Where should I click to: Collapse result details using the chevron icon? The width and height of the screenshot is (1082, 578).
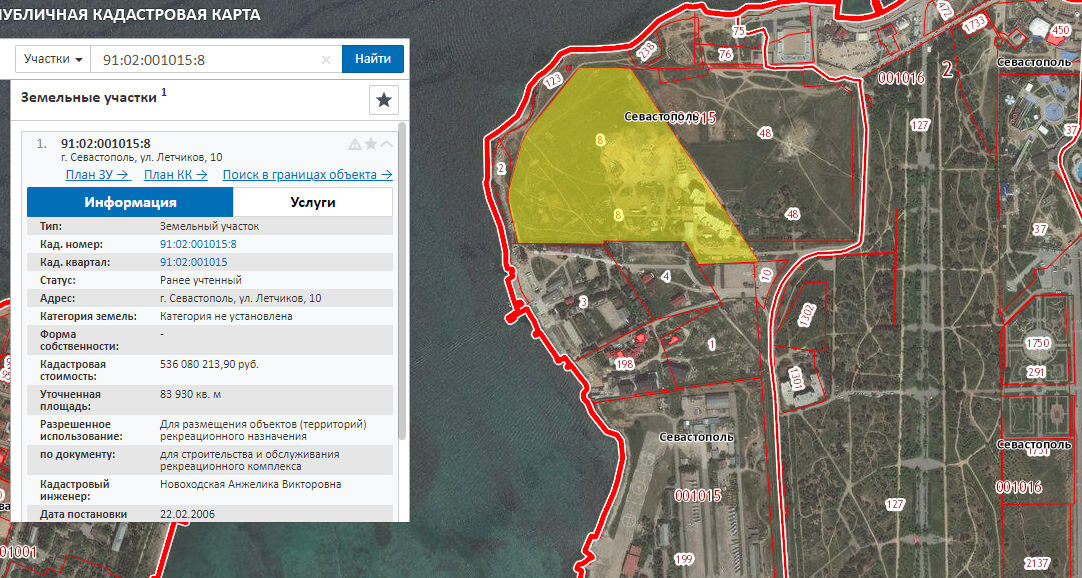click(x=386, y=144)
